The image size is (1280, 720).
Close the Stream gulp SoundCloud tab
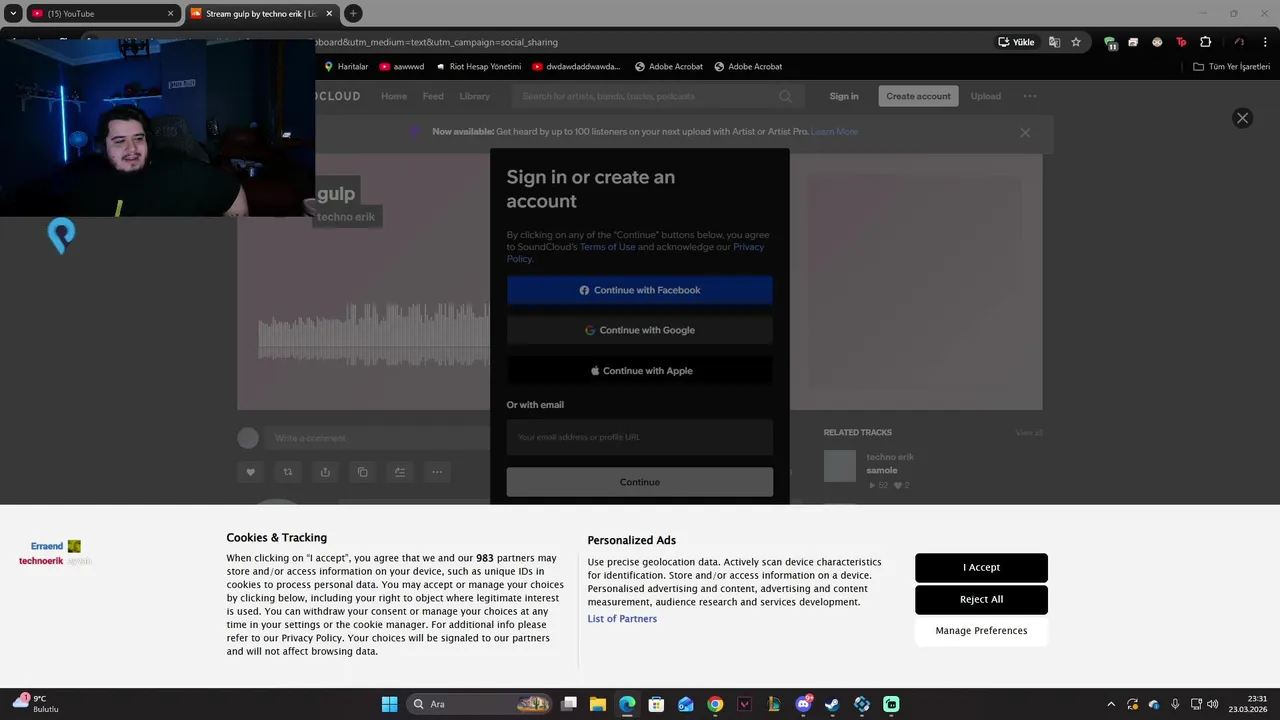[x=329, y=14]
